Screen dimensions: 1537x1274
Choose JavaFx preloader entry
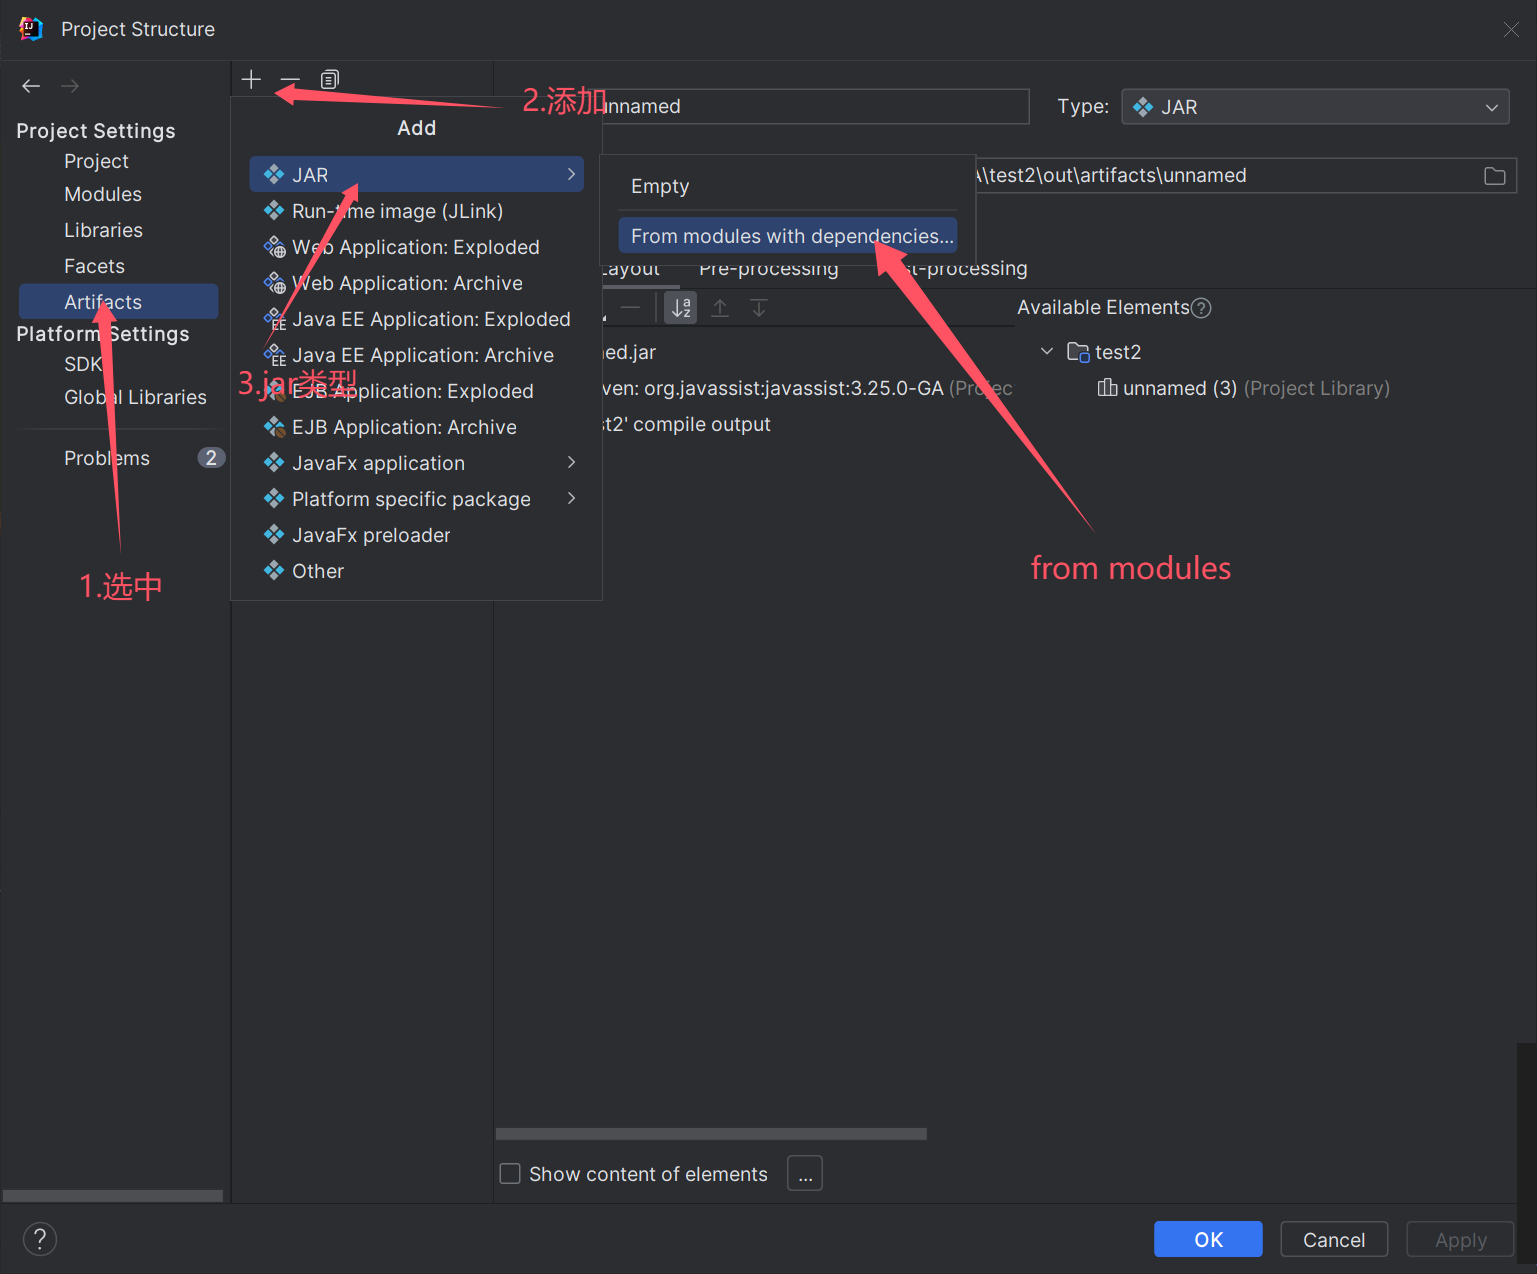click(x=416, y=535)
